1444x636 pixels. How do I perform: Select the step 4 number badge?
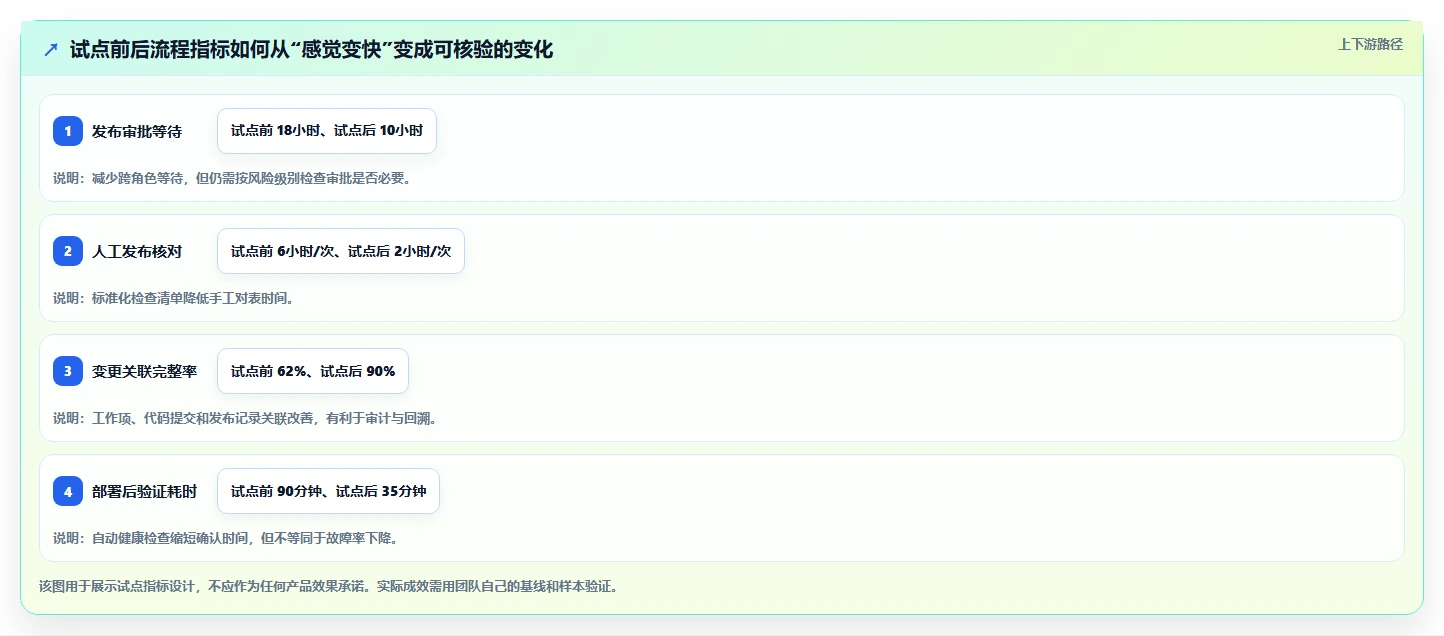pyautogui.click(x=68, y=491)
